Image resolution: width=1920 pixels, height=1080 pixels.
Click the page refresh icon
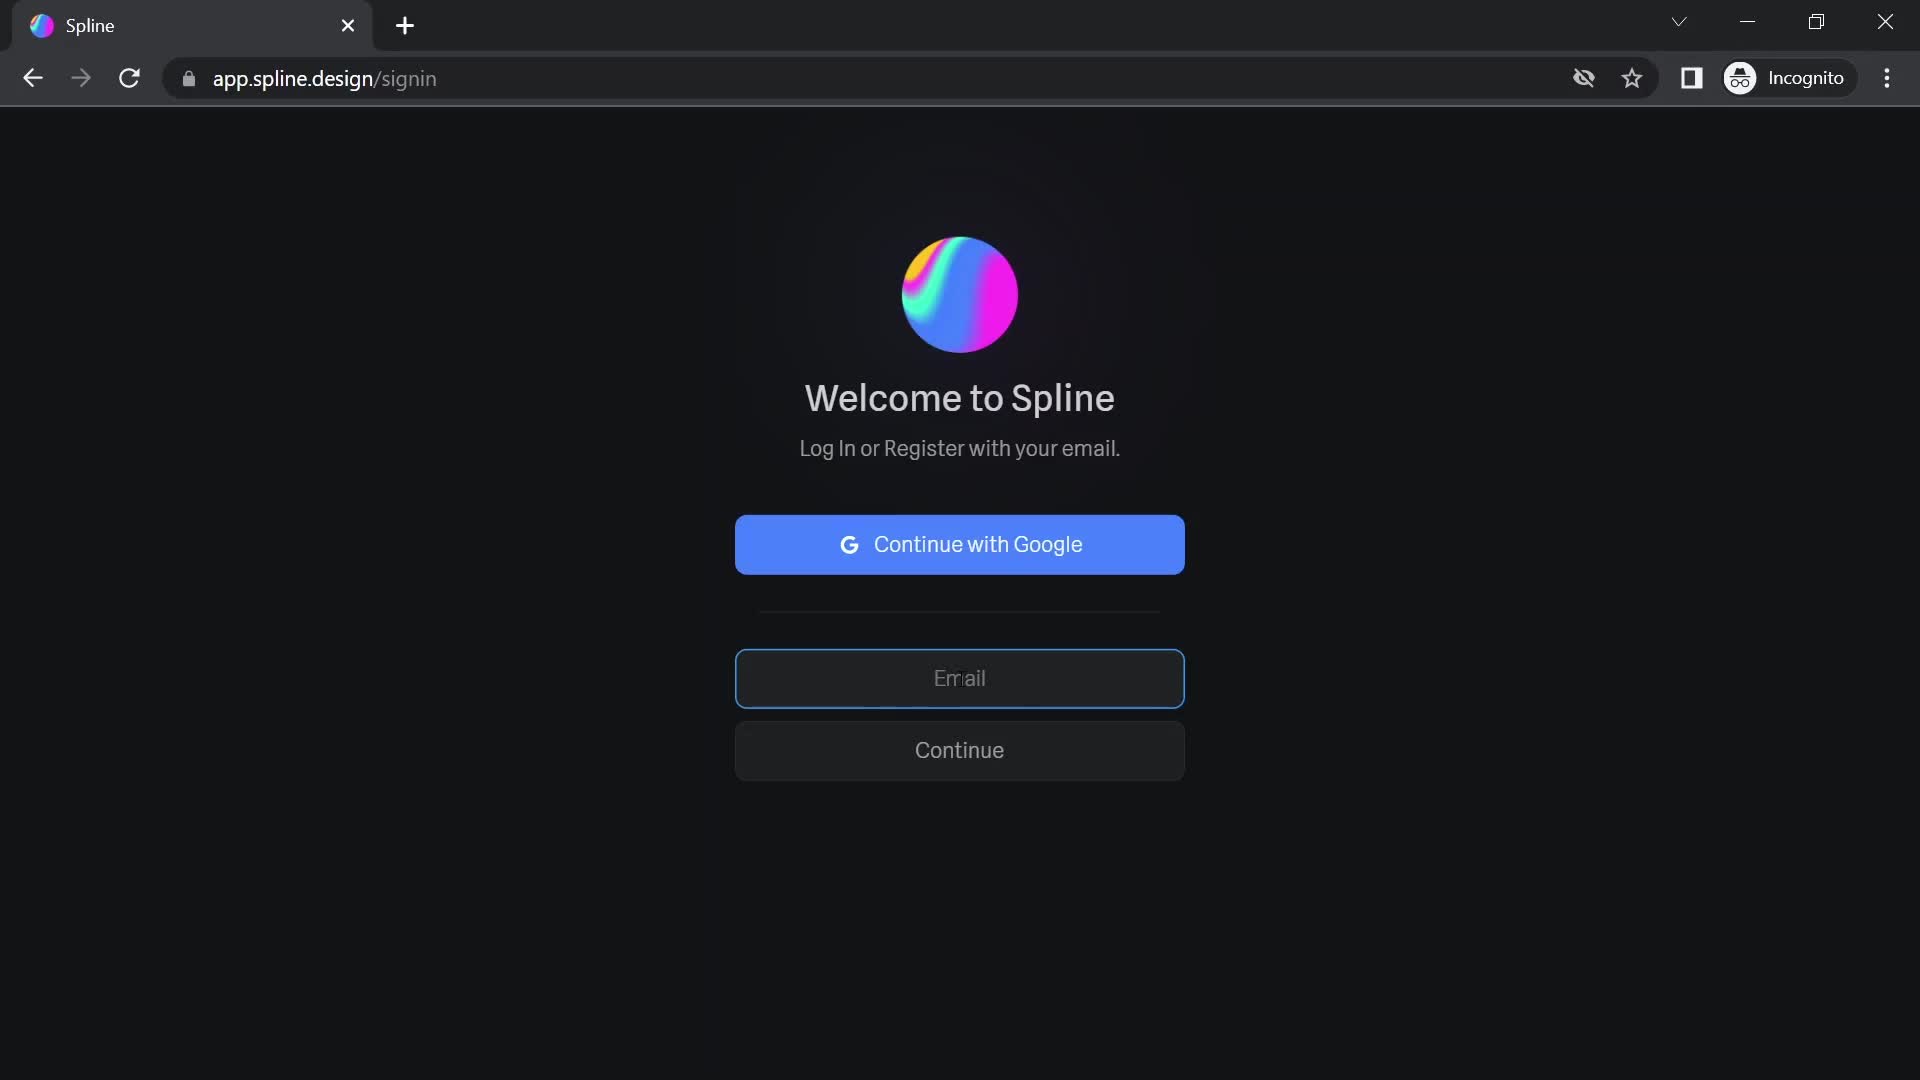129,79
